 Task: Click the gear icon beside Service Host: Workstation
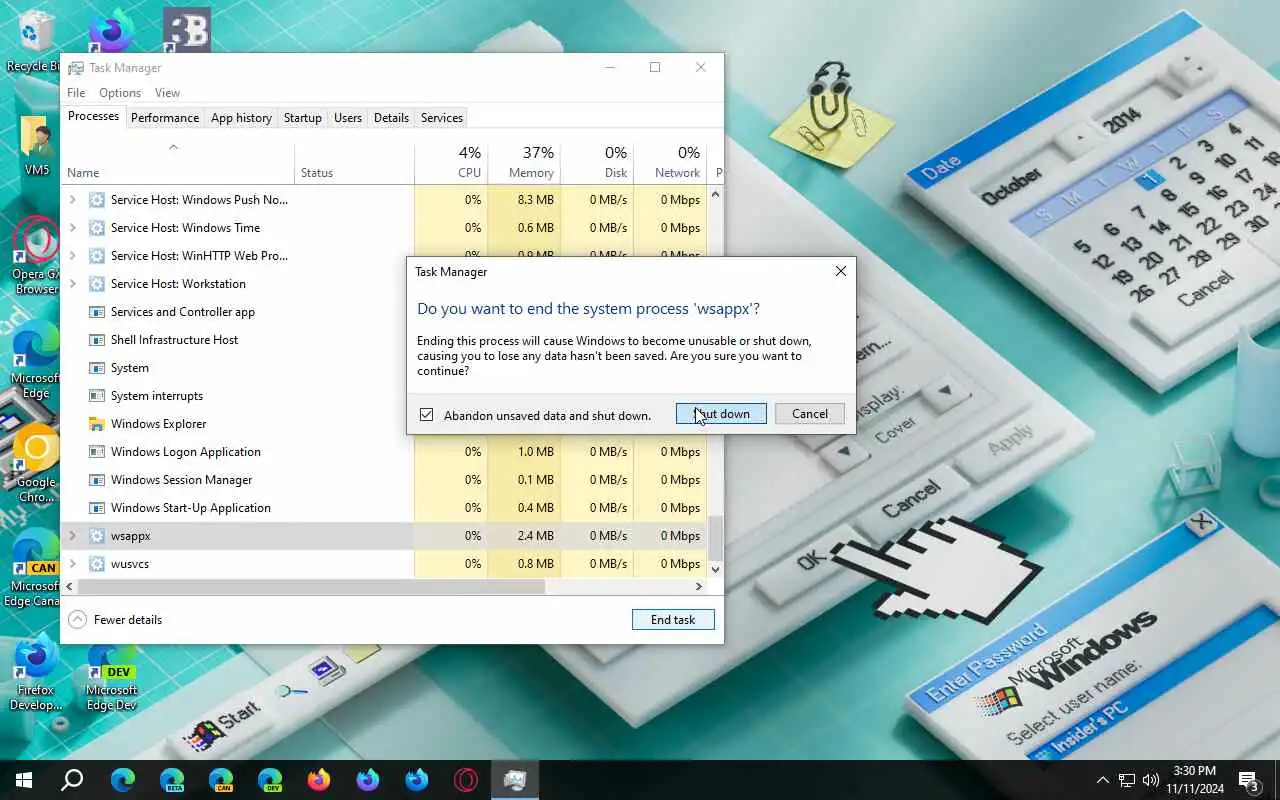[97, 284]
